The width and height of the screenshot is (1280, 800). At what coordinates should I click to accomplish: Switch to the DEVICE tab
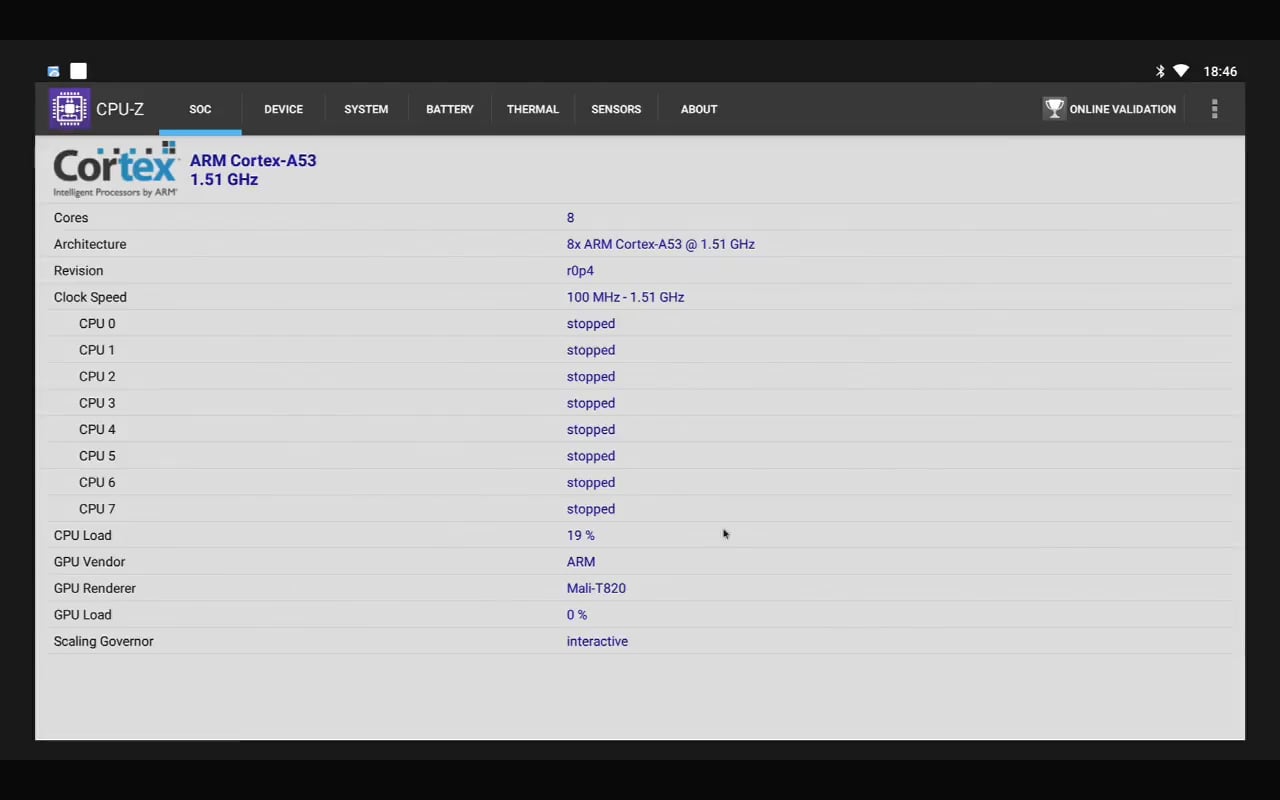pyautogui.click(x=283, y=109)
